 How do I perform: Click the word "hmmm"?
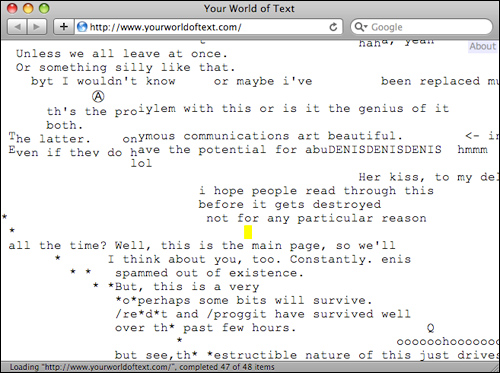472,149
